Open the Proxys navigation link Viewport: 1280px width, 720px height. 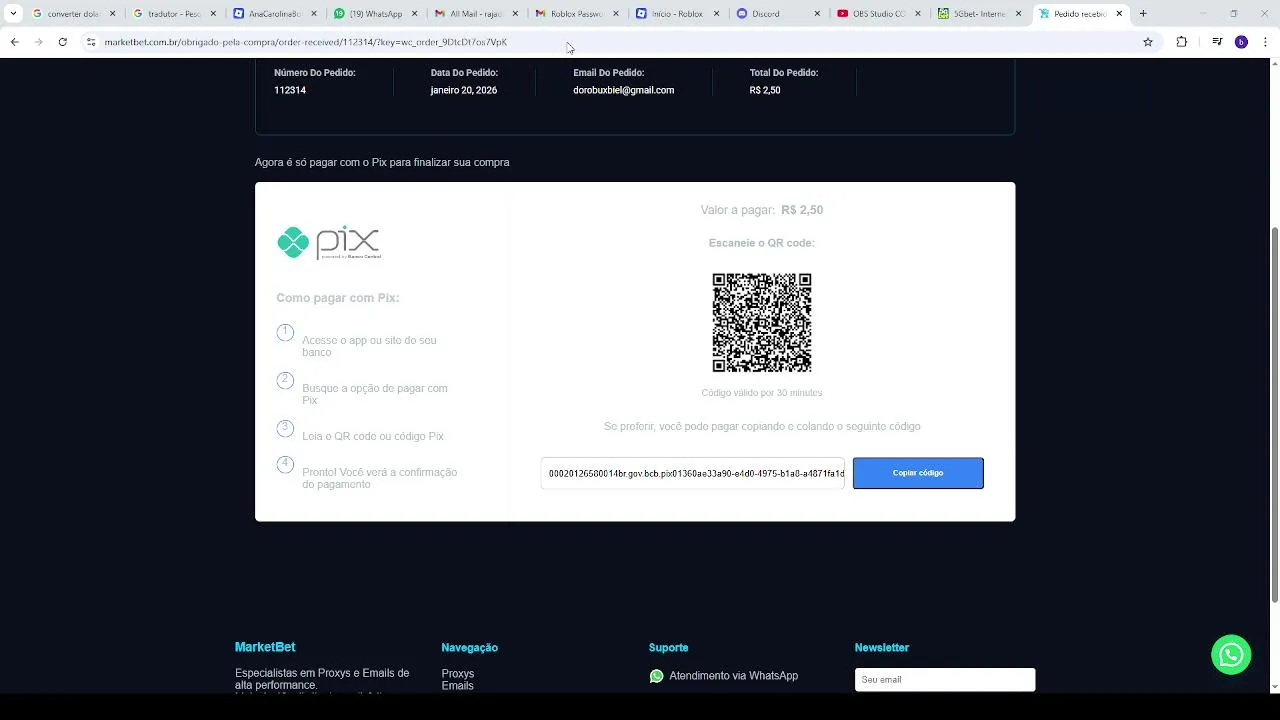(x=458, y=674)
